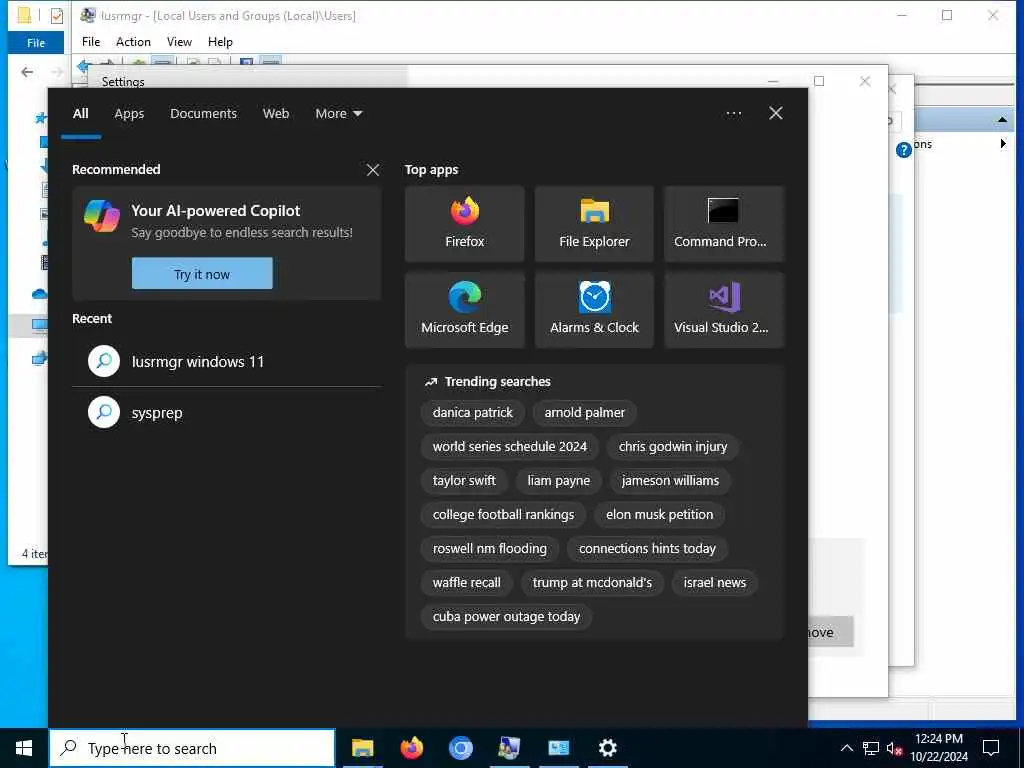Search world series schedule 2024

pyautogui.click(x=509, y=447)
